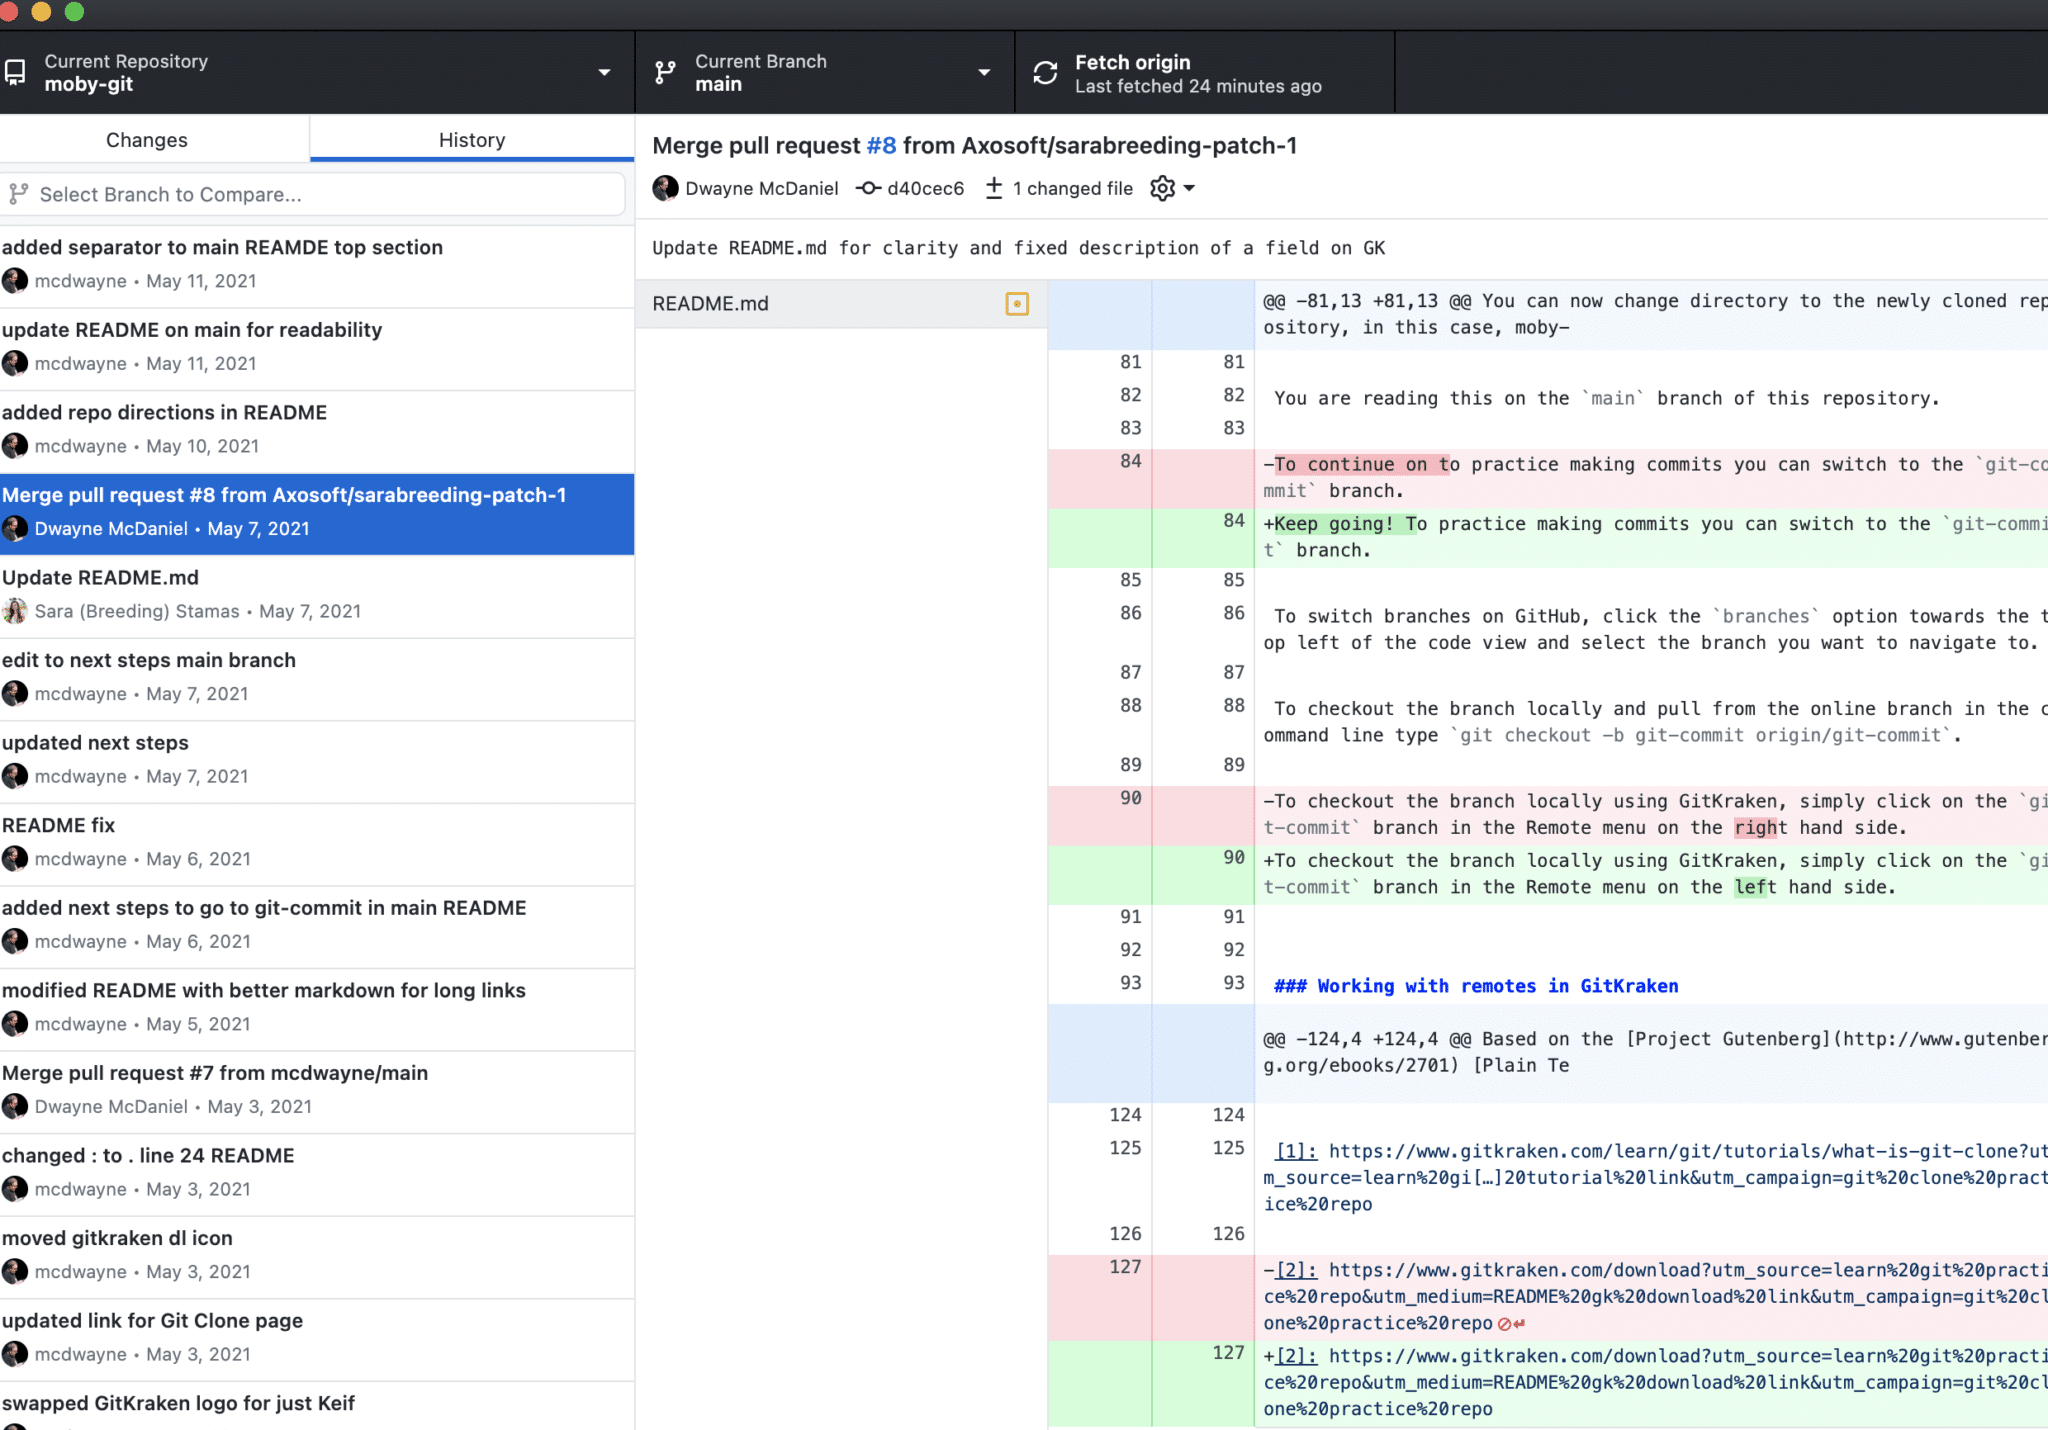This screenshot has width=2048, height=1430.
Task: Select commit 'modified README with better markdown'
Action: tap(317, 1009)
